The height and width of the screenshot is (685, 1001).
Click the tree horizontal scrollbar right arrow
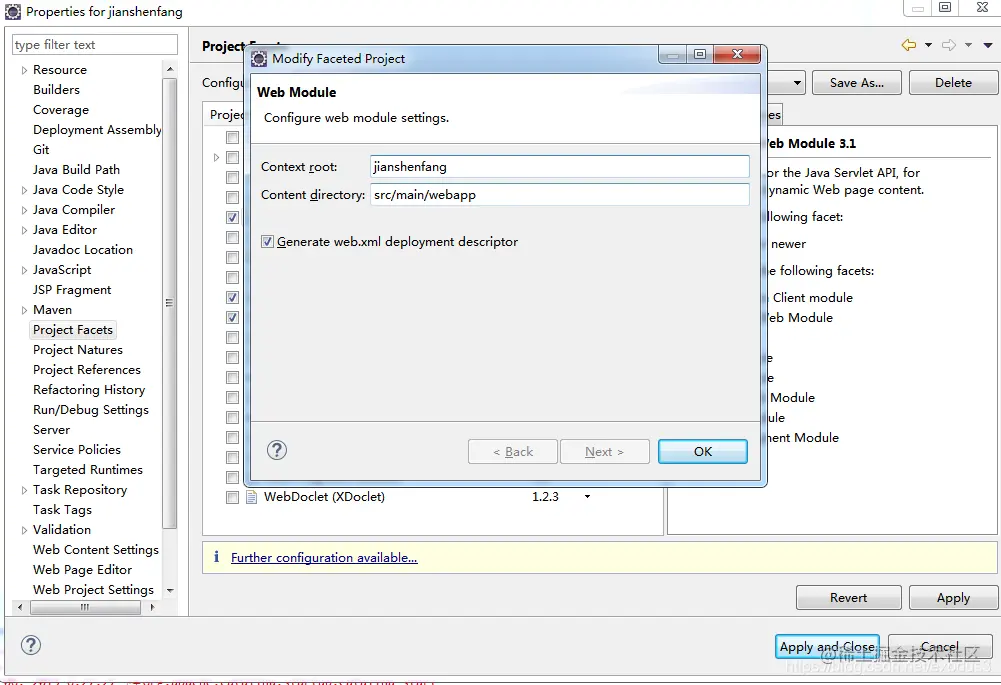(152, 607)
